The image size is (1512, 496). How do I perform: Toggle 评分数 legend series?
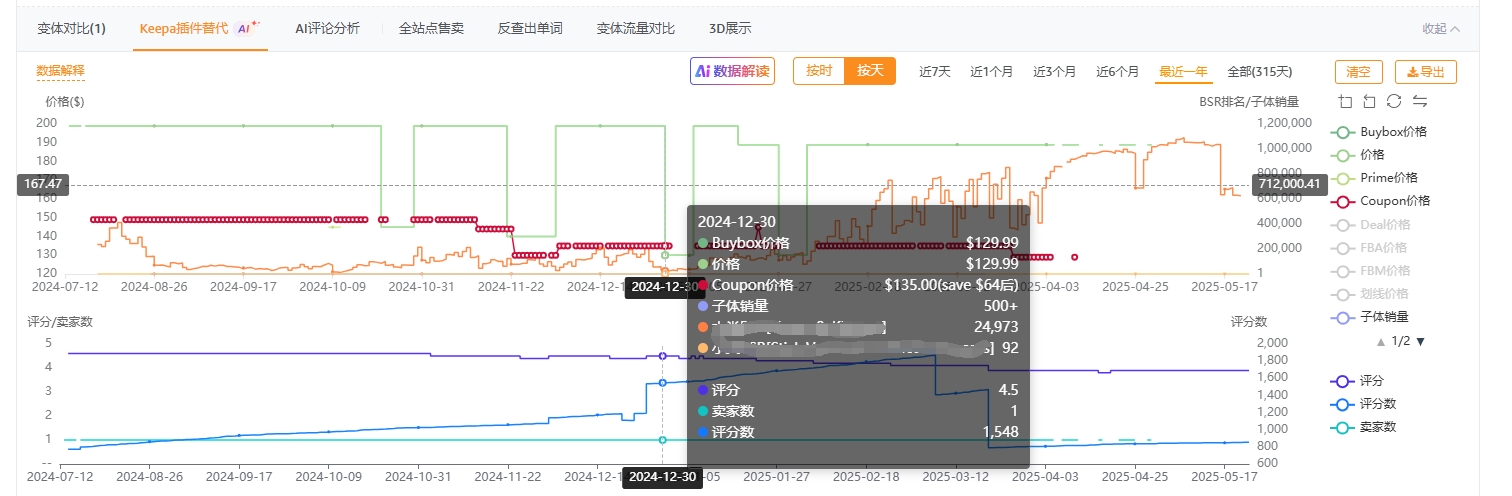pyautogui.click(x=1364, y=404)
